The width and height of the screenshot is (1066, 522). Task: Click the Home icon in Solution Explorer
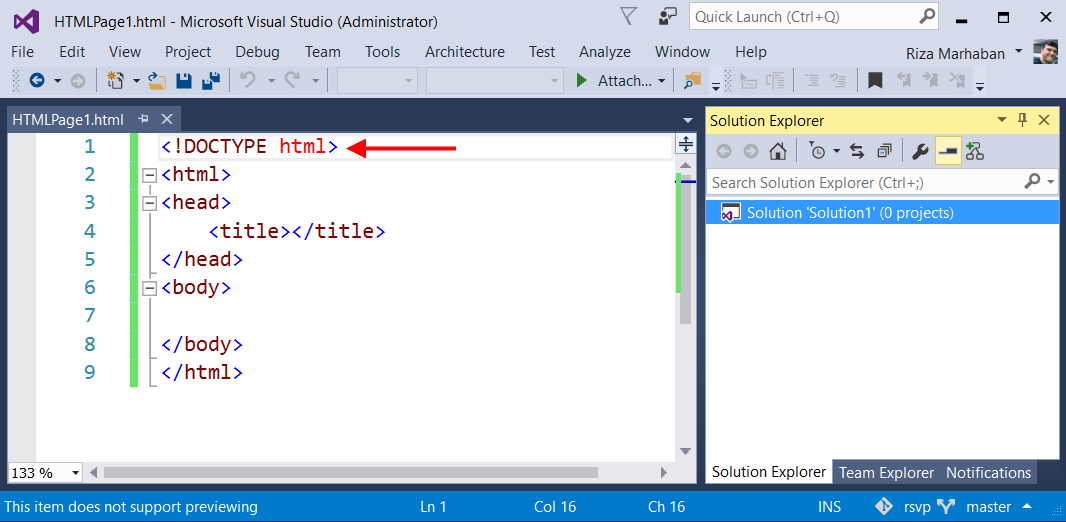(x=777, y=151)
